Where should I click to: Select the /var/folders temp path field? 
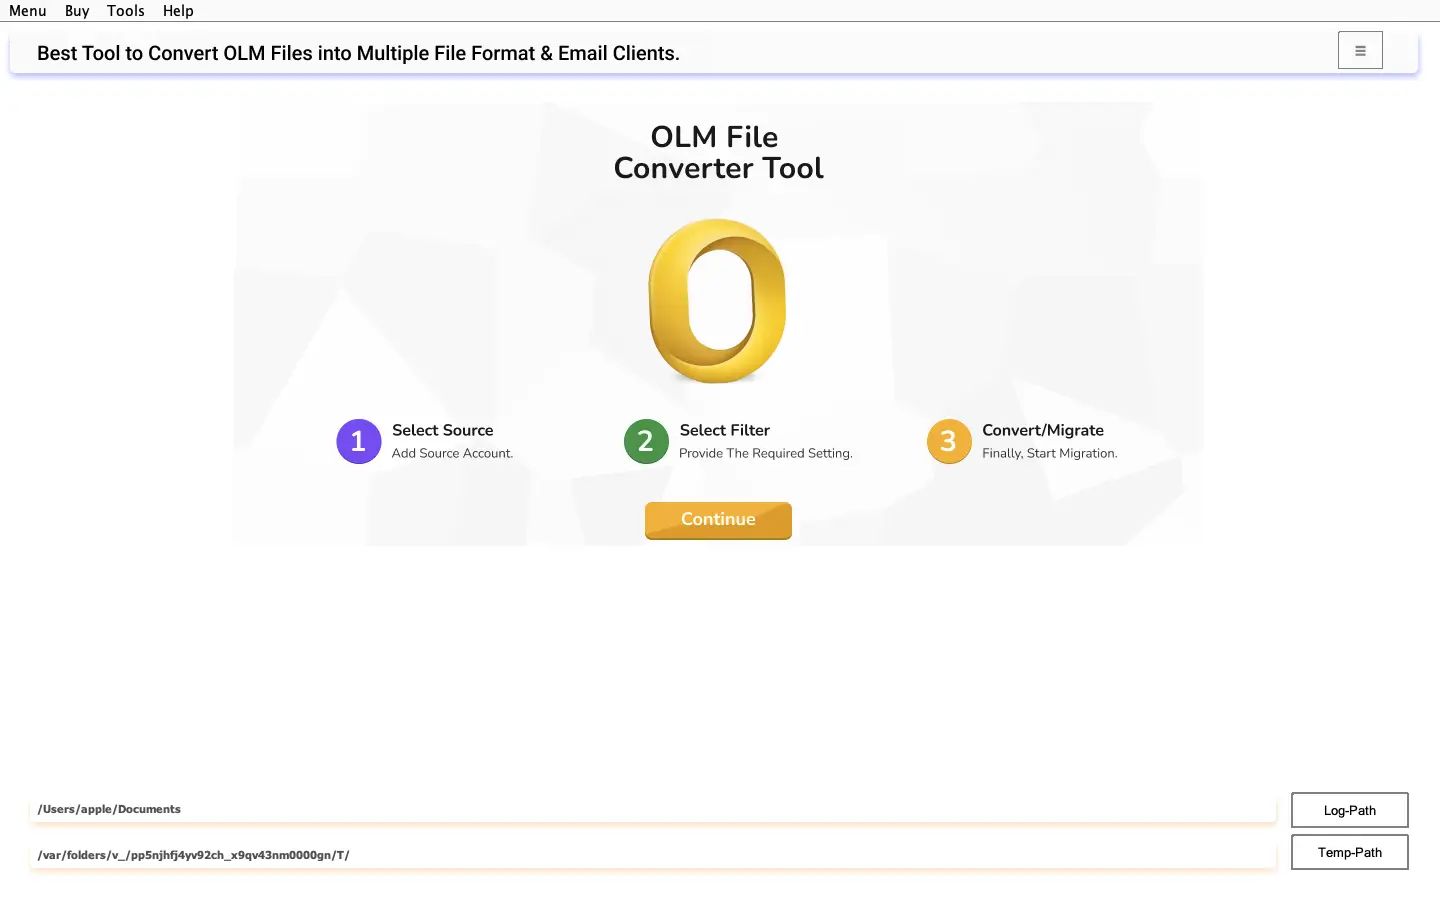click(650, 854)
